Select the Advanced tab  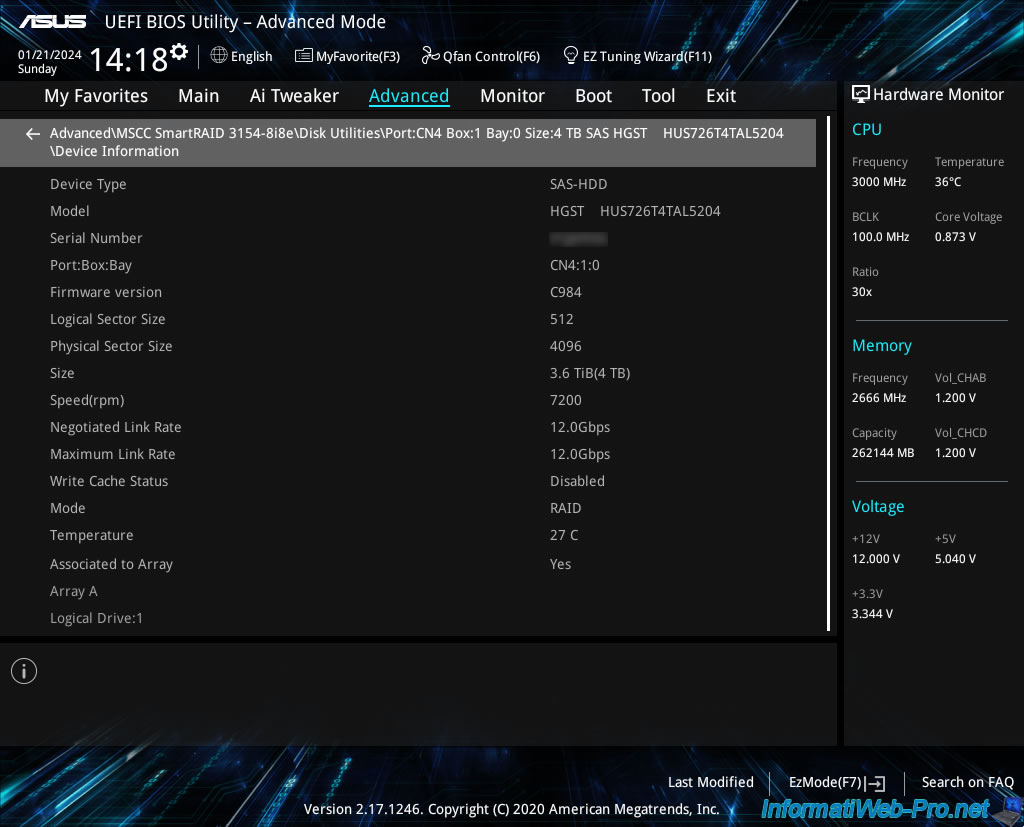pyautogui.click(x=409, y=96)
